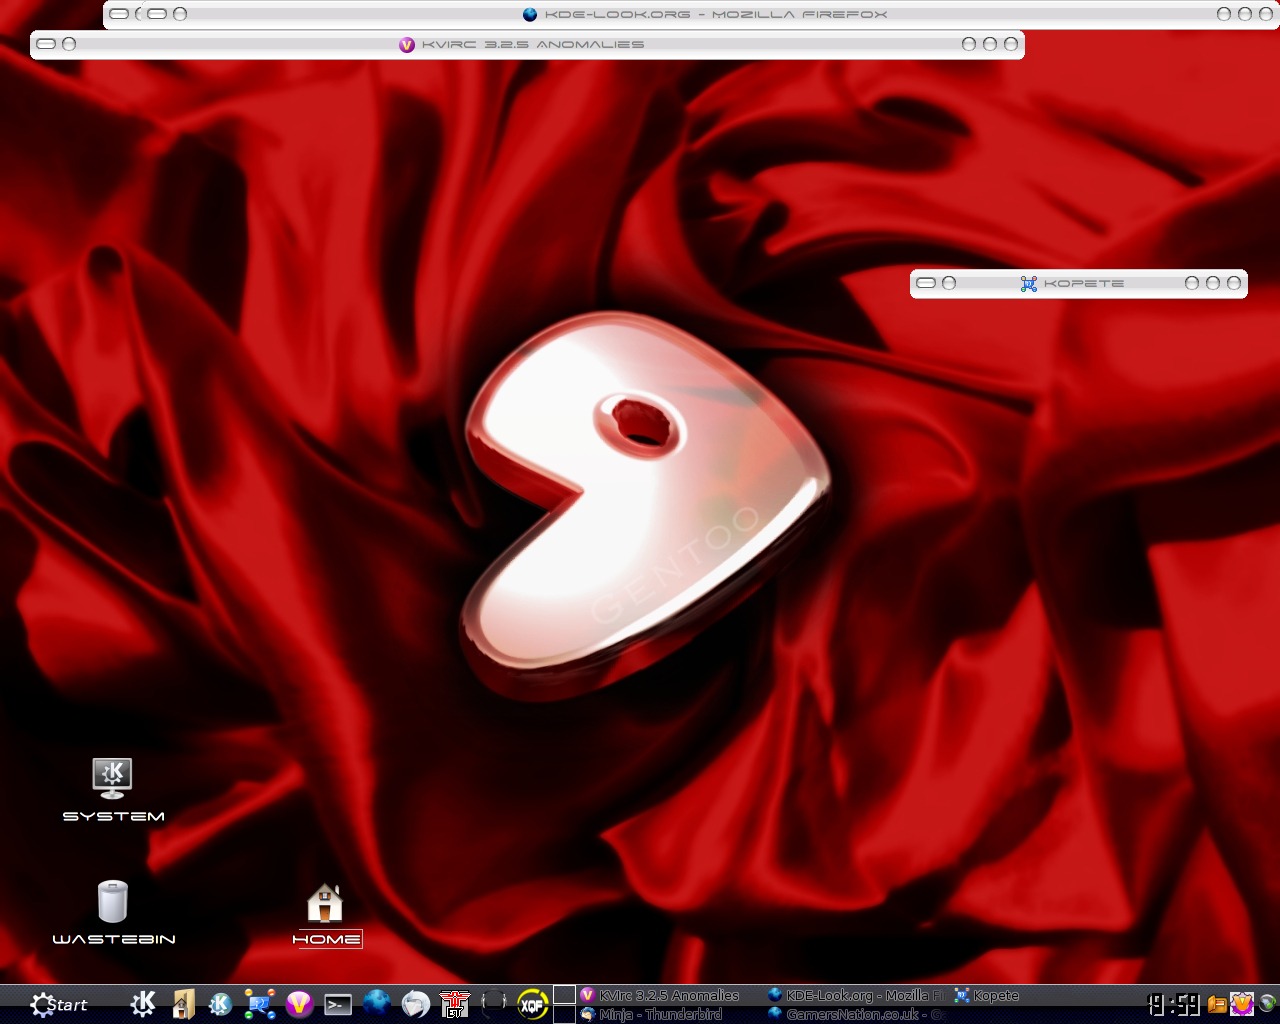Viewport: 1280px width, 1024px height.
Task: Click the globe icon in system tray
Action: [x=1267, y=1003]
